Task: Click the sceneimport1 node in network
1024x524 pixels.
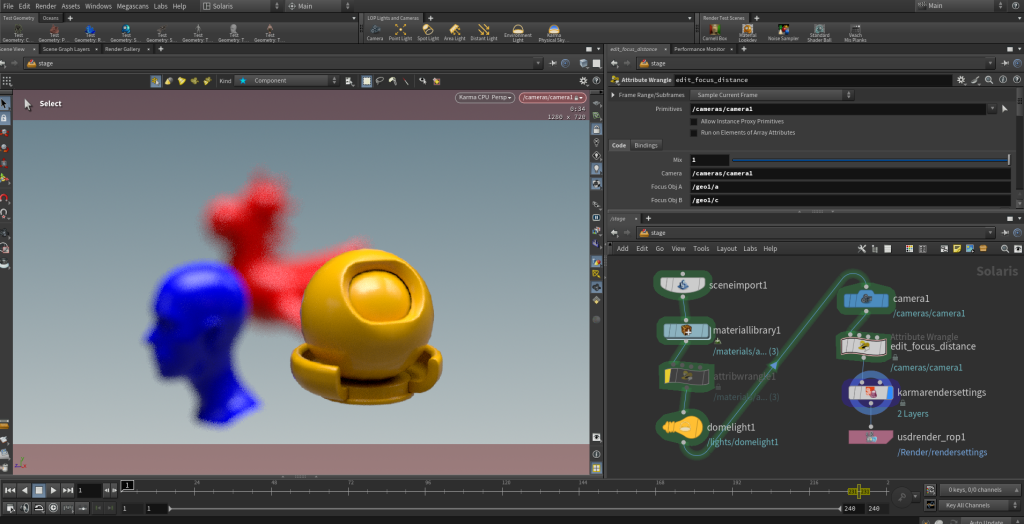Action: click(x=683, y=284)
